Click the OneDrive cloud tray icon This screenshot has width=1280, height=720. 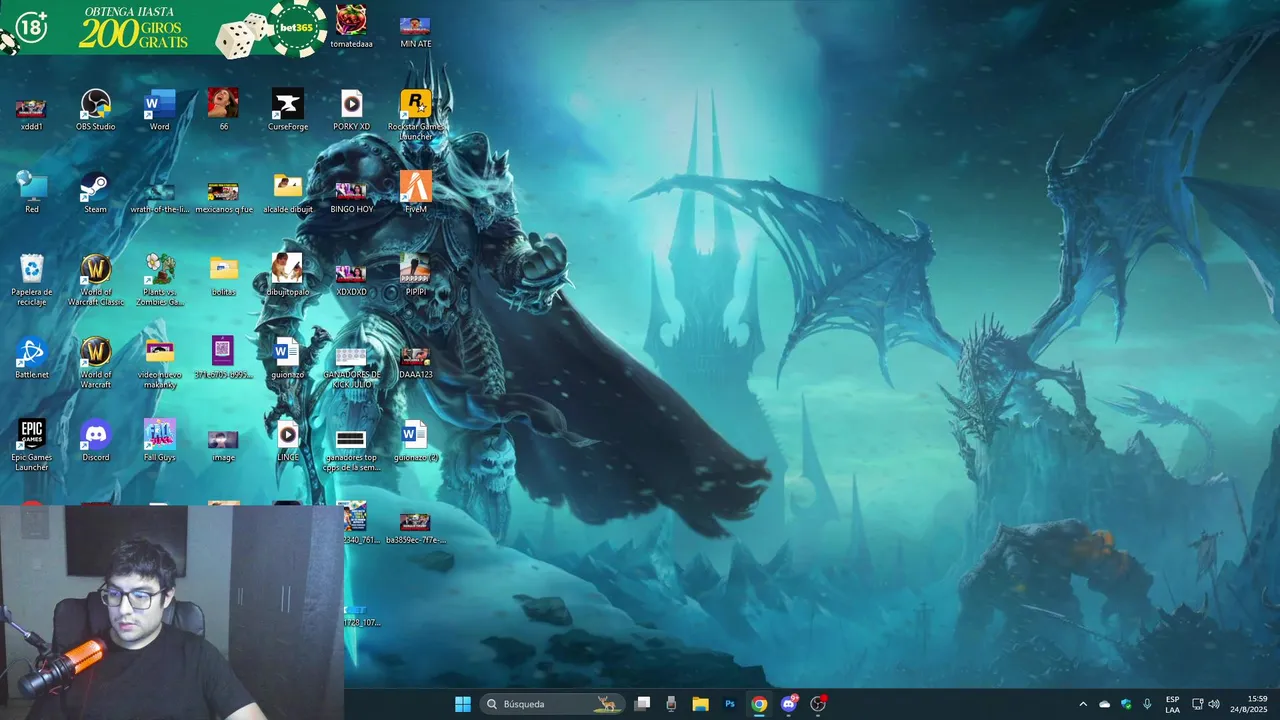[1104, 704]
